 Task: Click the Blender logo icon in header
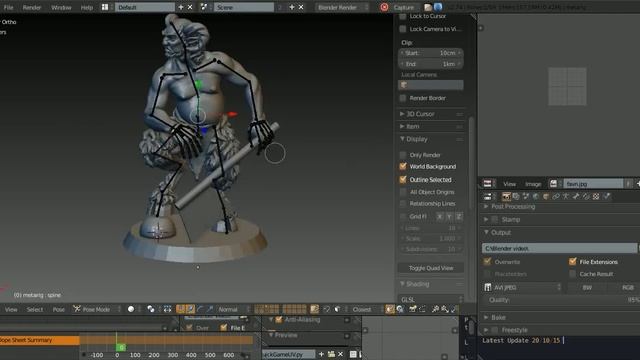coord(438,7)
